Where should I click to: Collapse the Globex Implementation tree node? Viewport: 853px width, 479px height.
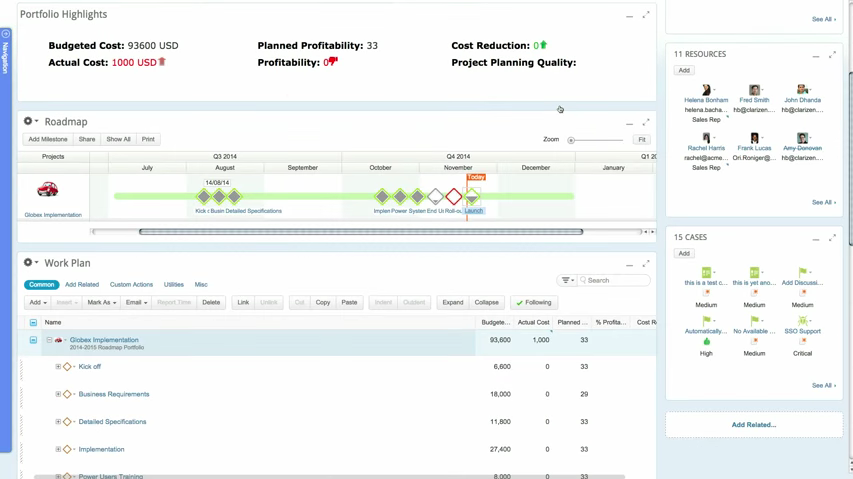coord(49,340)
